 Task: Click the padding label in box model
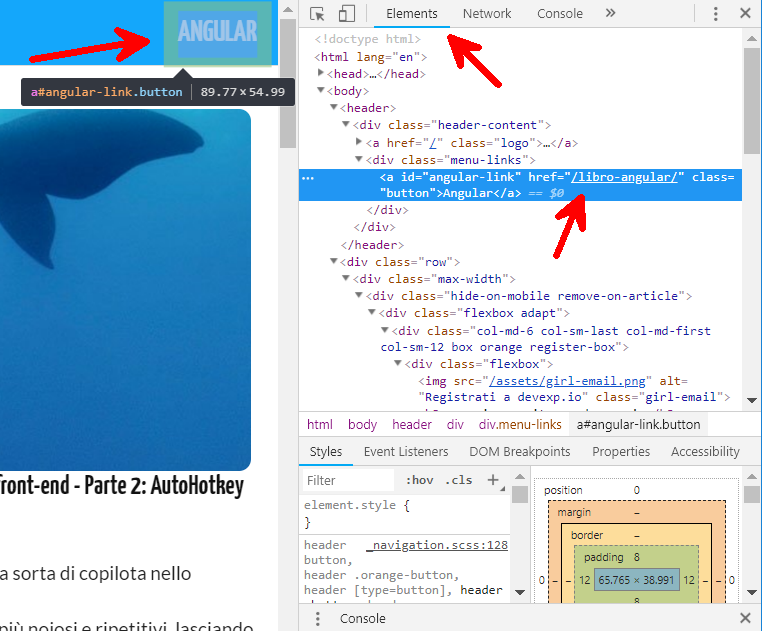click(x=604, y=557)
